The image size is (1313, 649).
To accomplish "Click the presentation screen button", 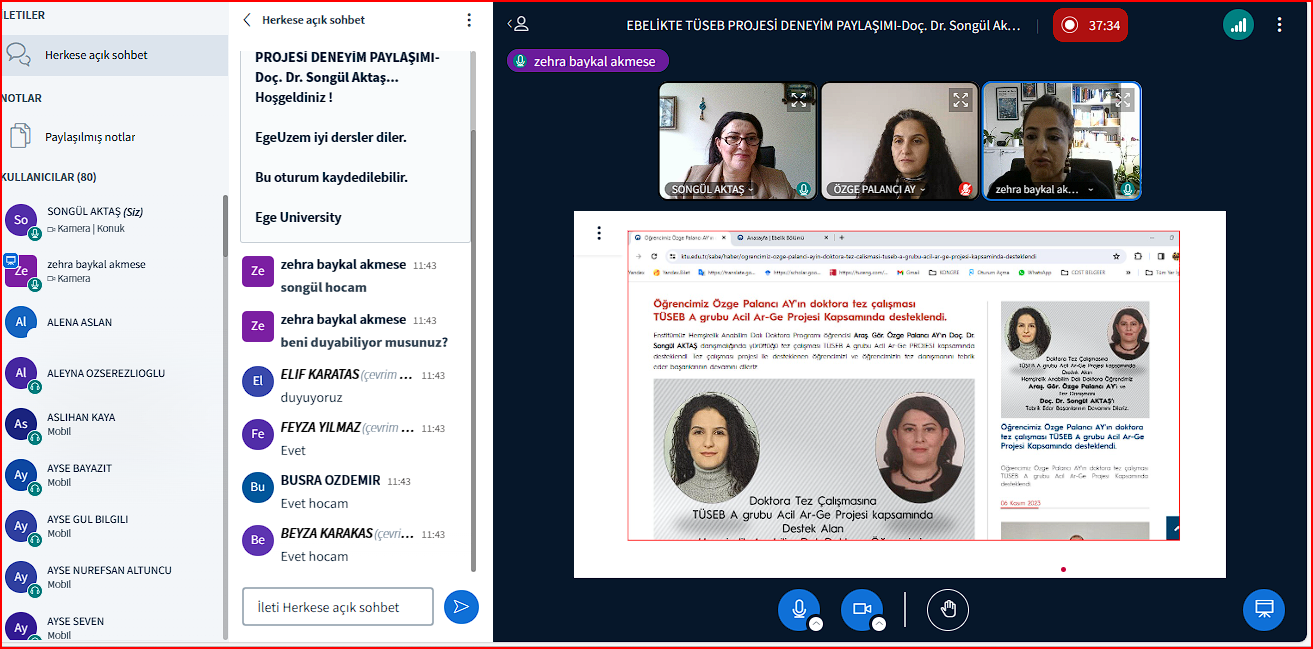I will pyautogui.click(x=1264, y=609).
